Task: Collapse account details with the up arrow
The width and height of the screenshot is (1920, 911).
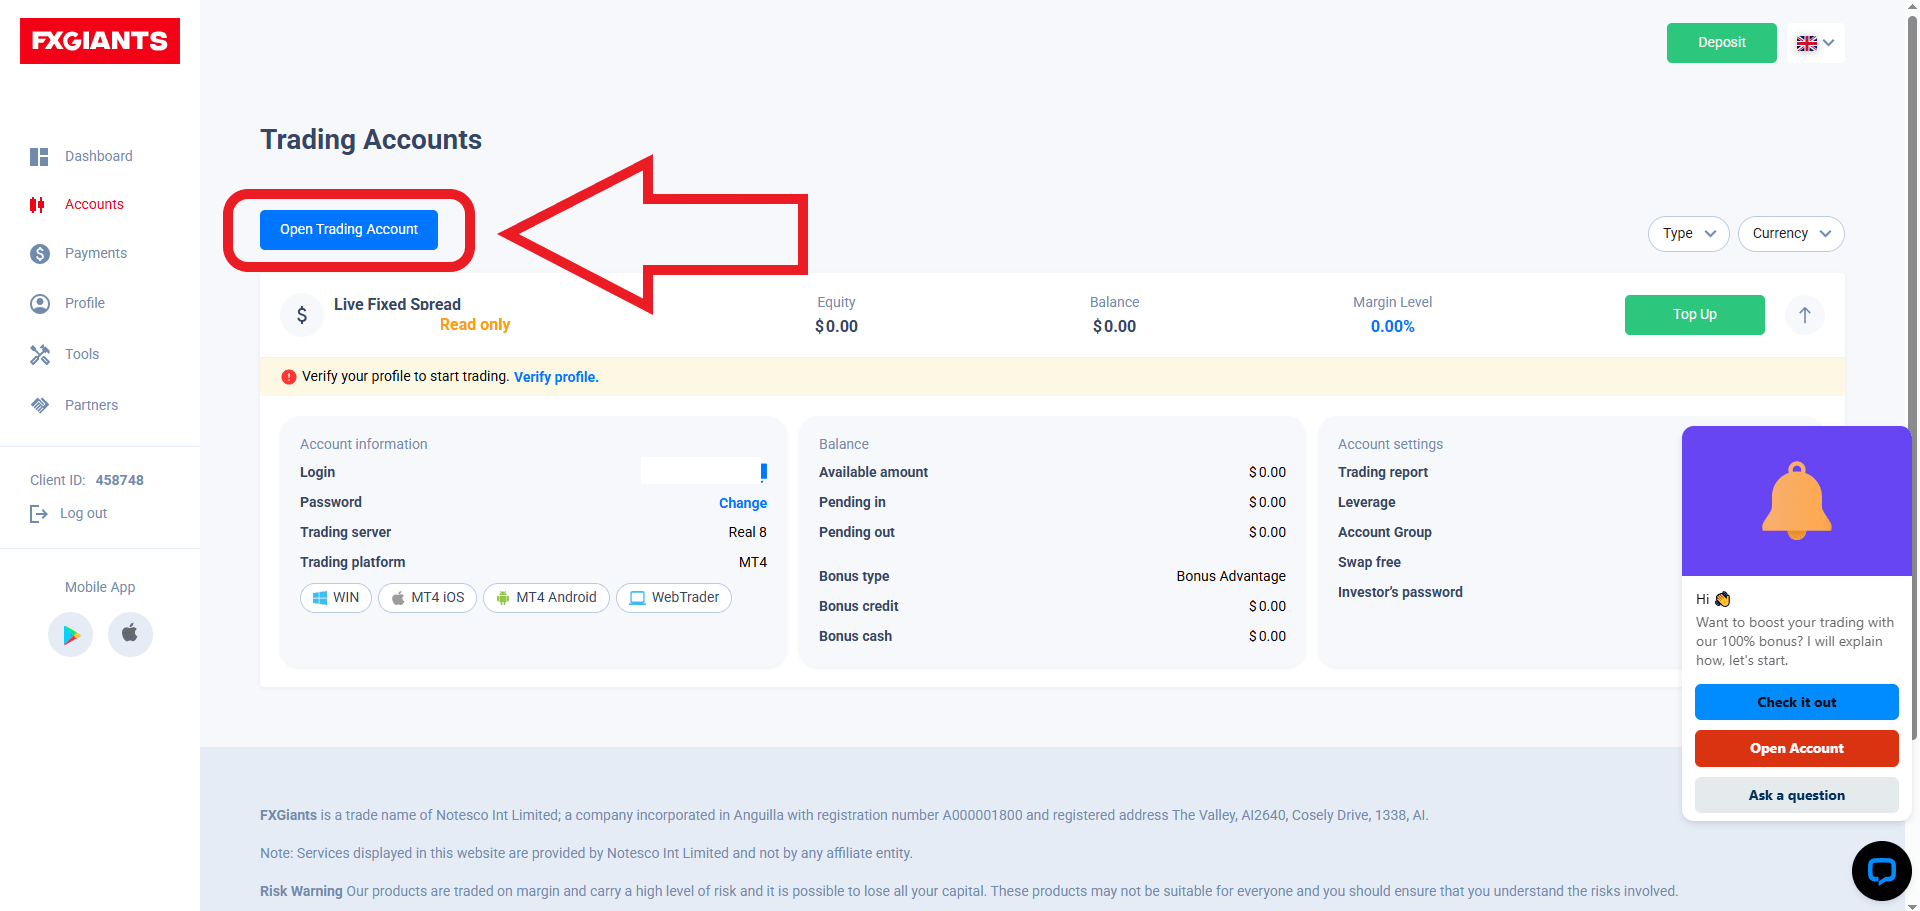Action: (x=1805, y=315)
